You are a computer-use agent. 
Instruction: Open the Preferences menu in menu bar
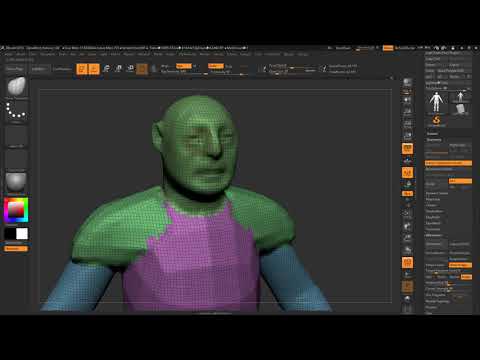(x=188, y=54)
